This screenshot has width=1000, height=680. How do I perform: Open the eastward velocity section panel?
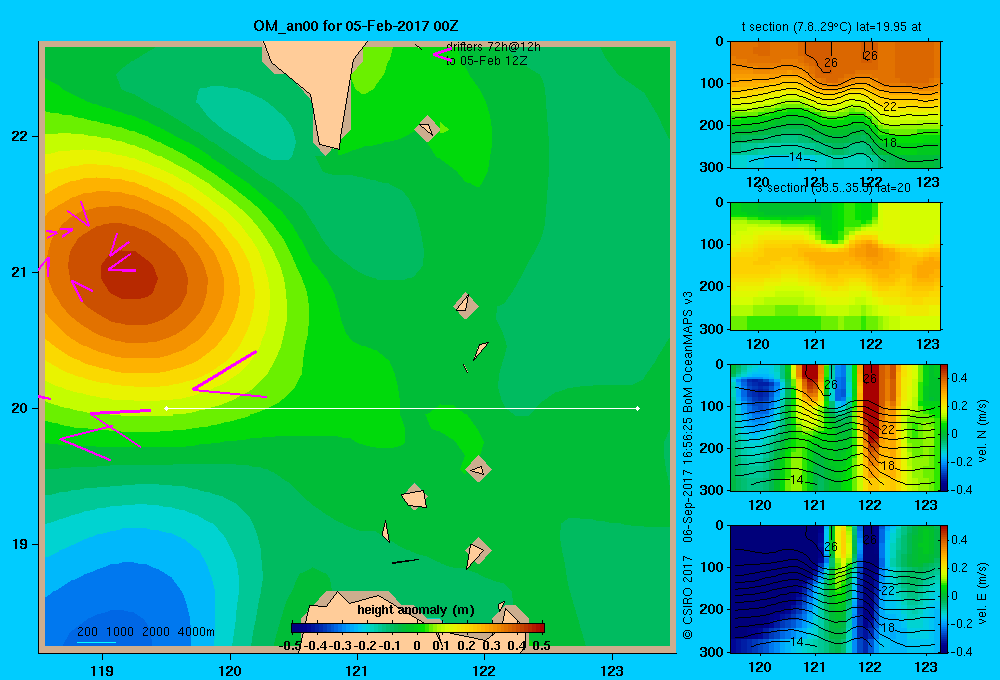click(835, 589)
